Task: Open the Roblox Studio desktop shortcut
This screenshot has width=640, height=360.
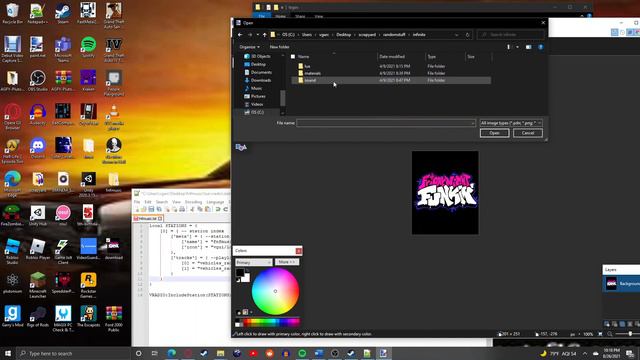Action: pos(12,252)
